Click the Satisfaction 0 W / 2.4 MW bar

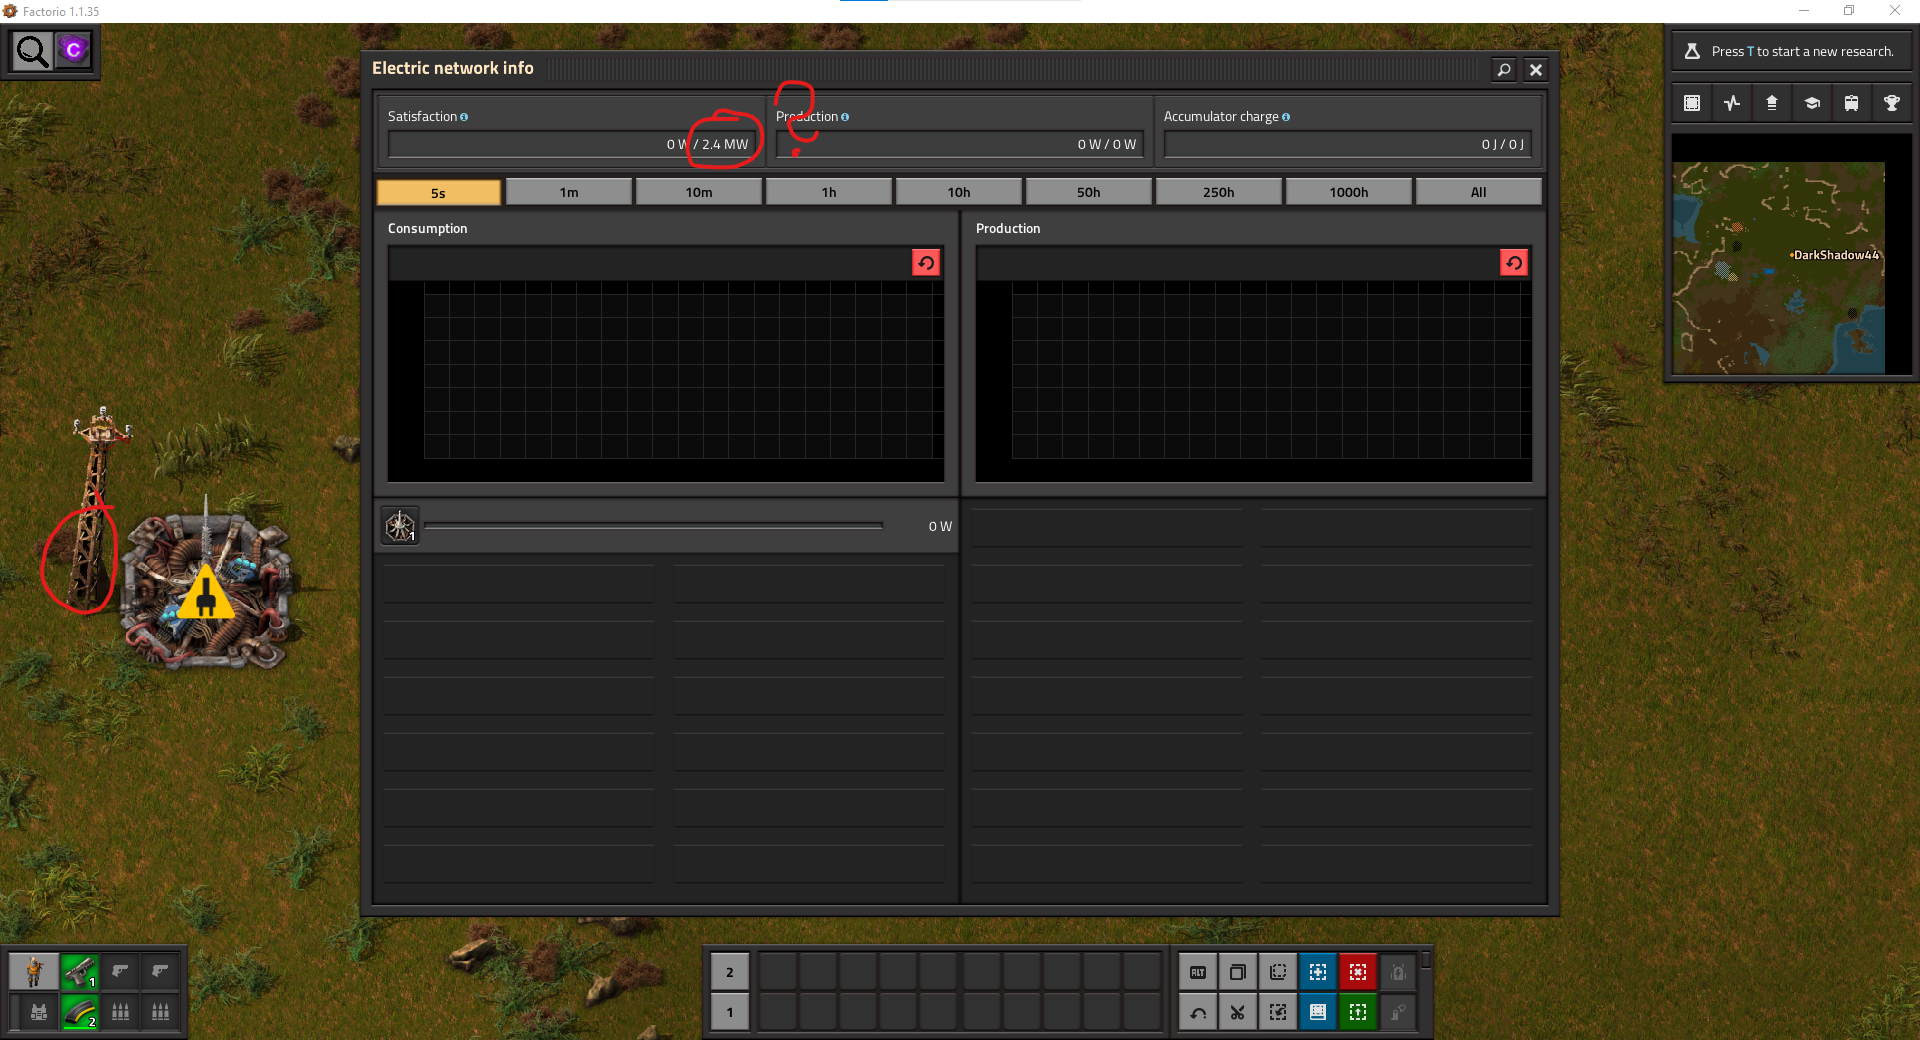[571, 145]
